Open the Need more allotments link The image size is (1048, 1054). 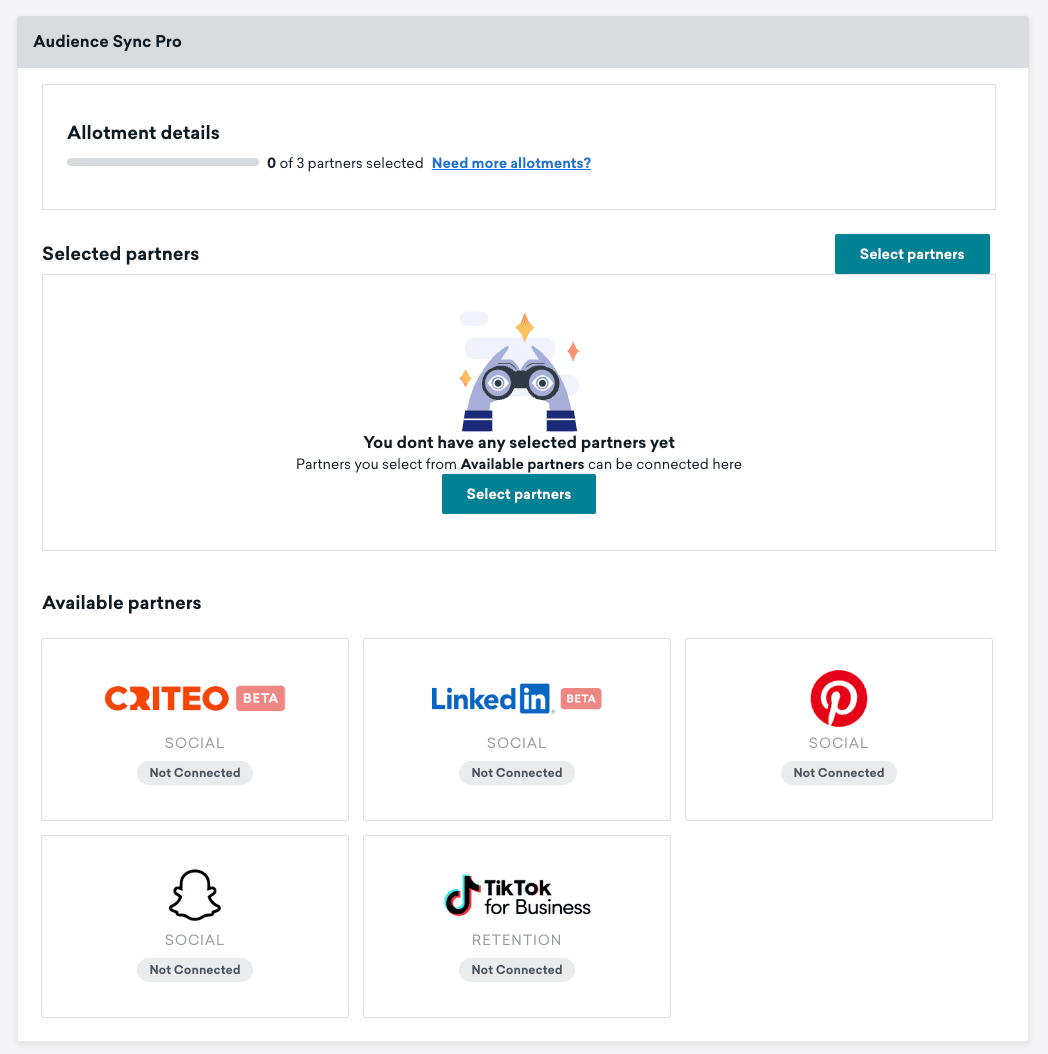pos(511,163)
